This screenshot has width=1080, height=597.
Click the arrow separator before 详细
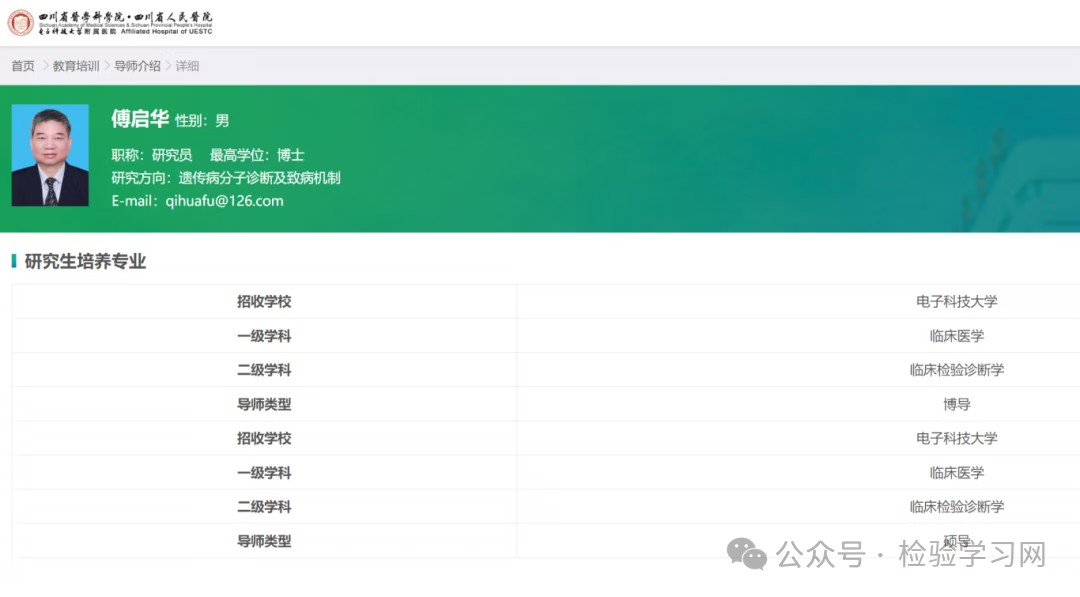click(x=168, y=66)
